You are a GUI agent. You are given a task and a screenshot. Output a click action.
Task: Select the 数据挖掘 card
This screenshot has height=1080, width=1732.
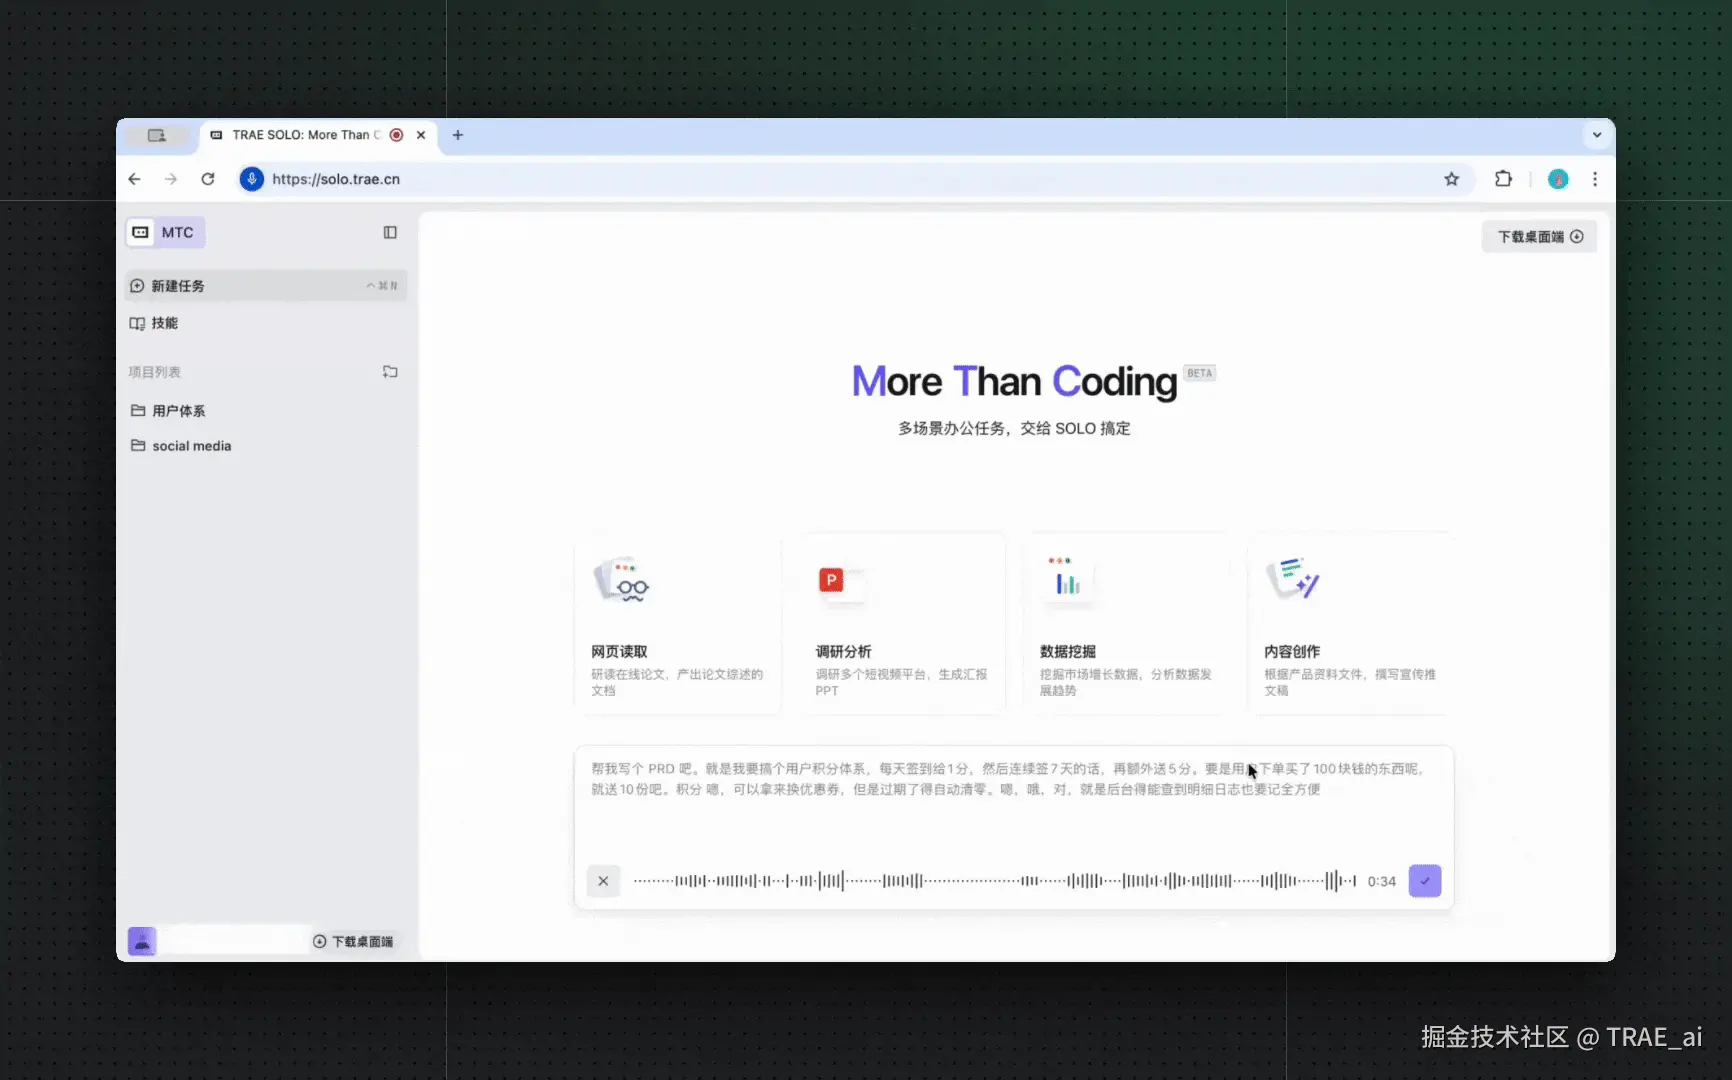(1126, 624)
